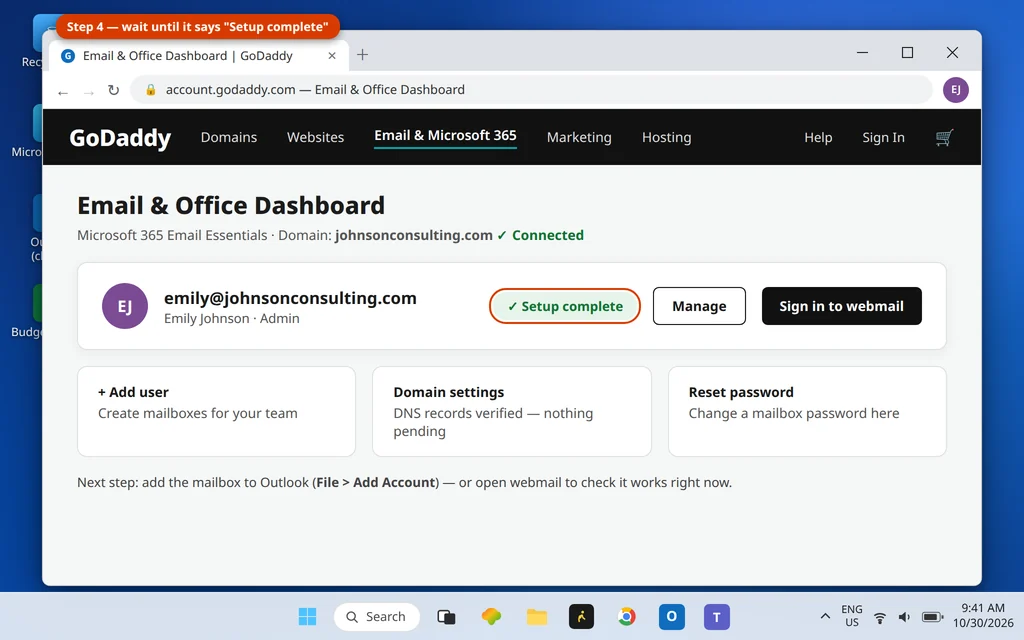The width and height of the screenshot is (1024, 640).
Task: Click the johnsonconsulting.com domain text
Action: pos(414,235)
